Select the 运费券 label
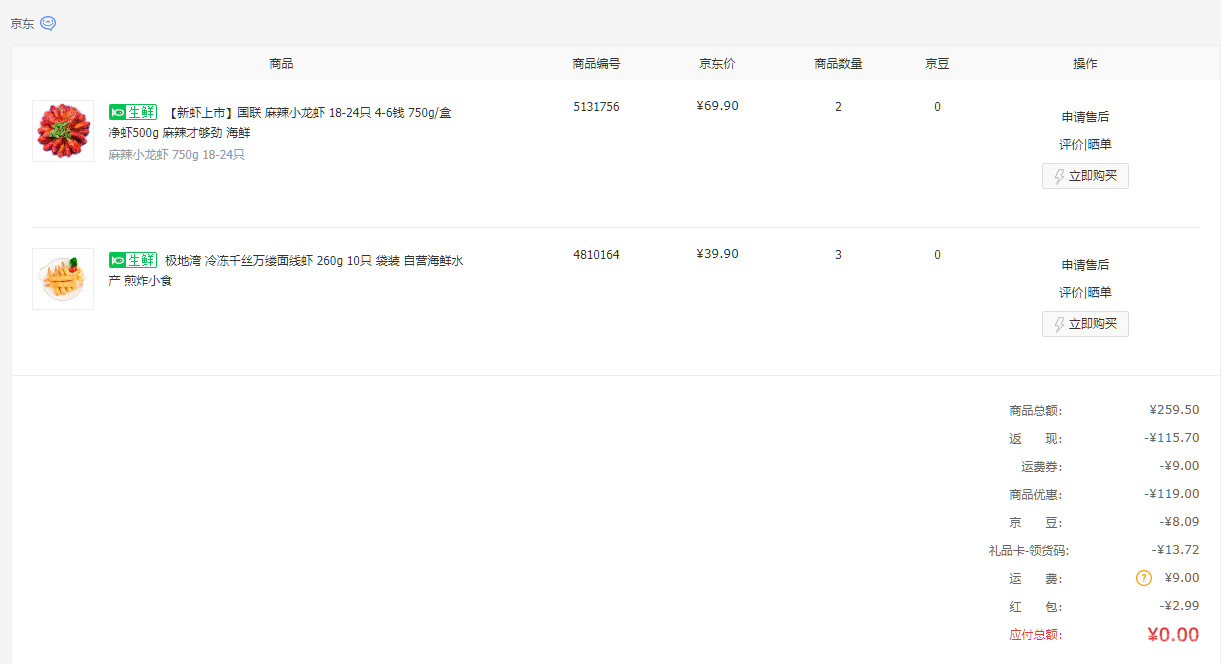Screen dimensions: 1221x664 (x=1041, y=467)
